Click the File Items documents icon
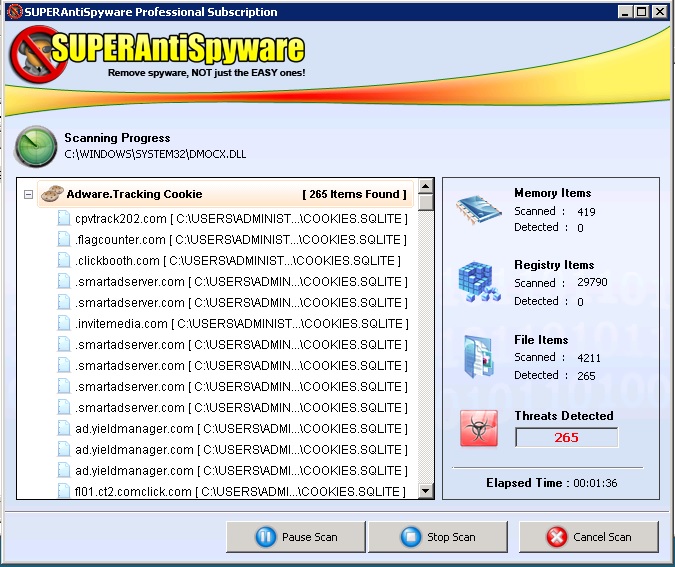 coord(481,357)
